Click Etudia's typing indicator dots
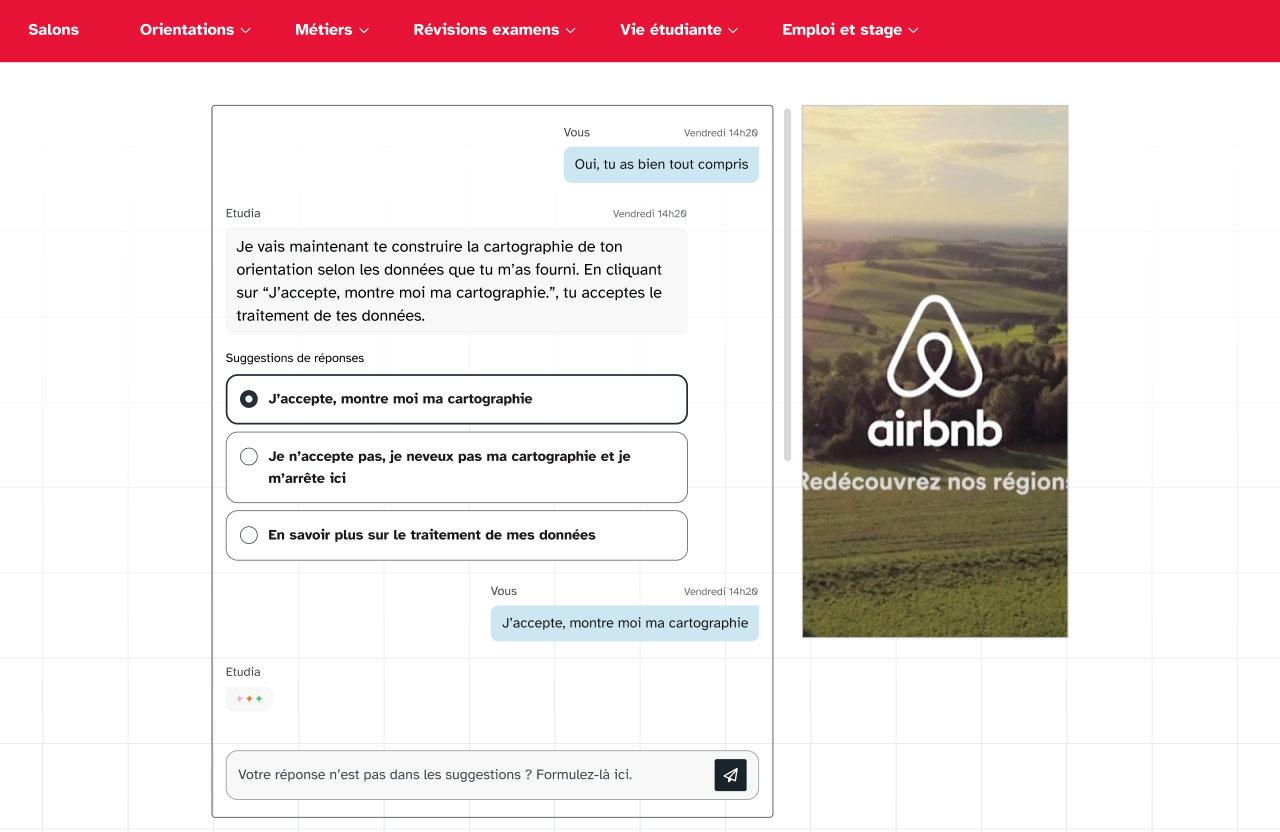The height and width of the screenshot is (832, 1280). [x=249, y=698]
